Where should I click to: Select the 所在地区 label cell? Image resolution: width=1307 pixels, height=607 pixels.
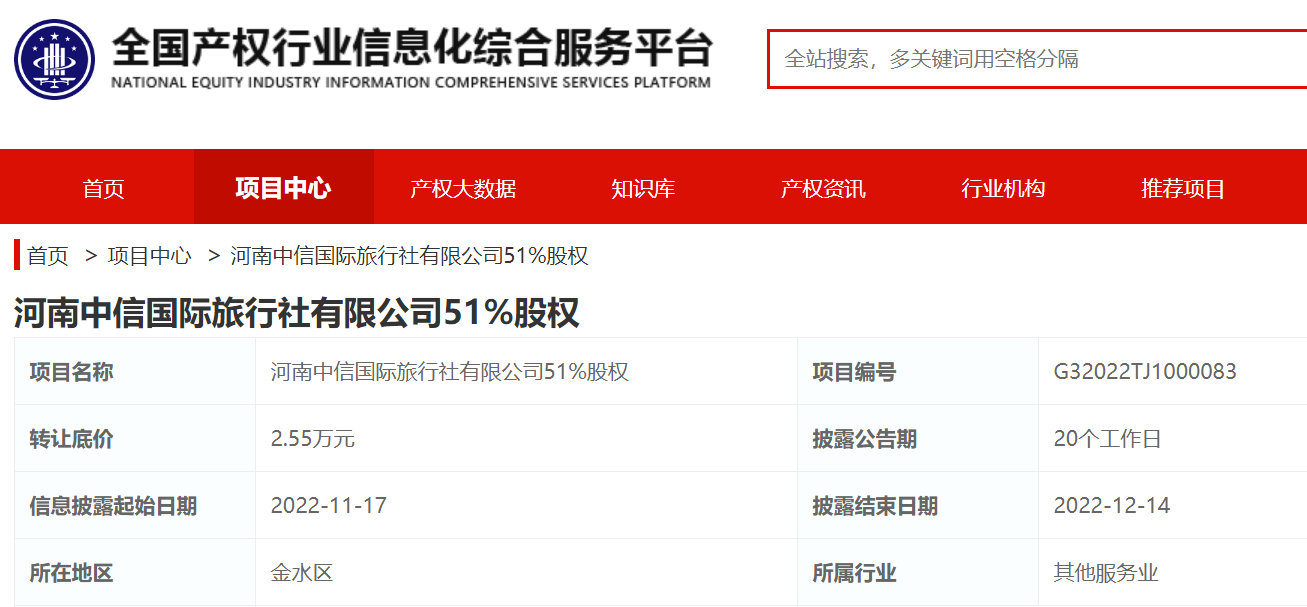(x=135, y=572)
